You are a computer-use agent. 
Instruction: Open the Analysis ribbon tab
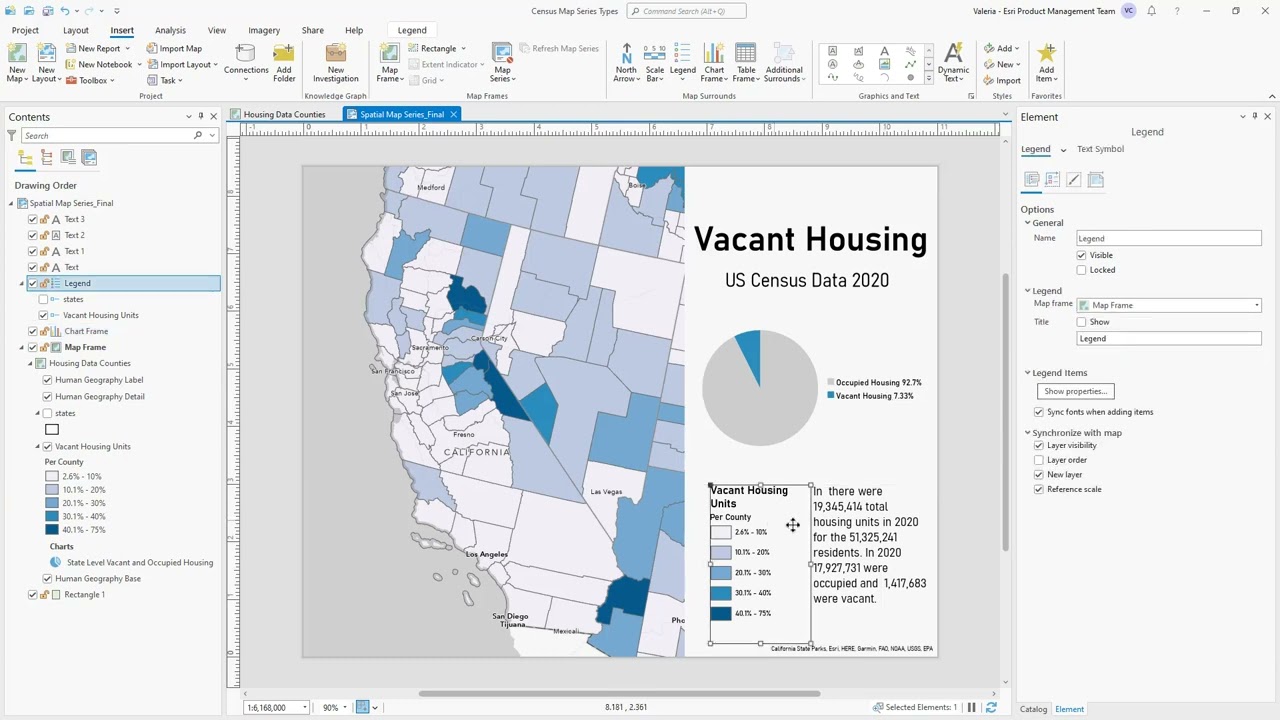170,30
